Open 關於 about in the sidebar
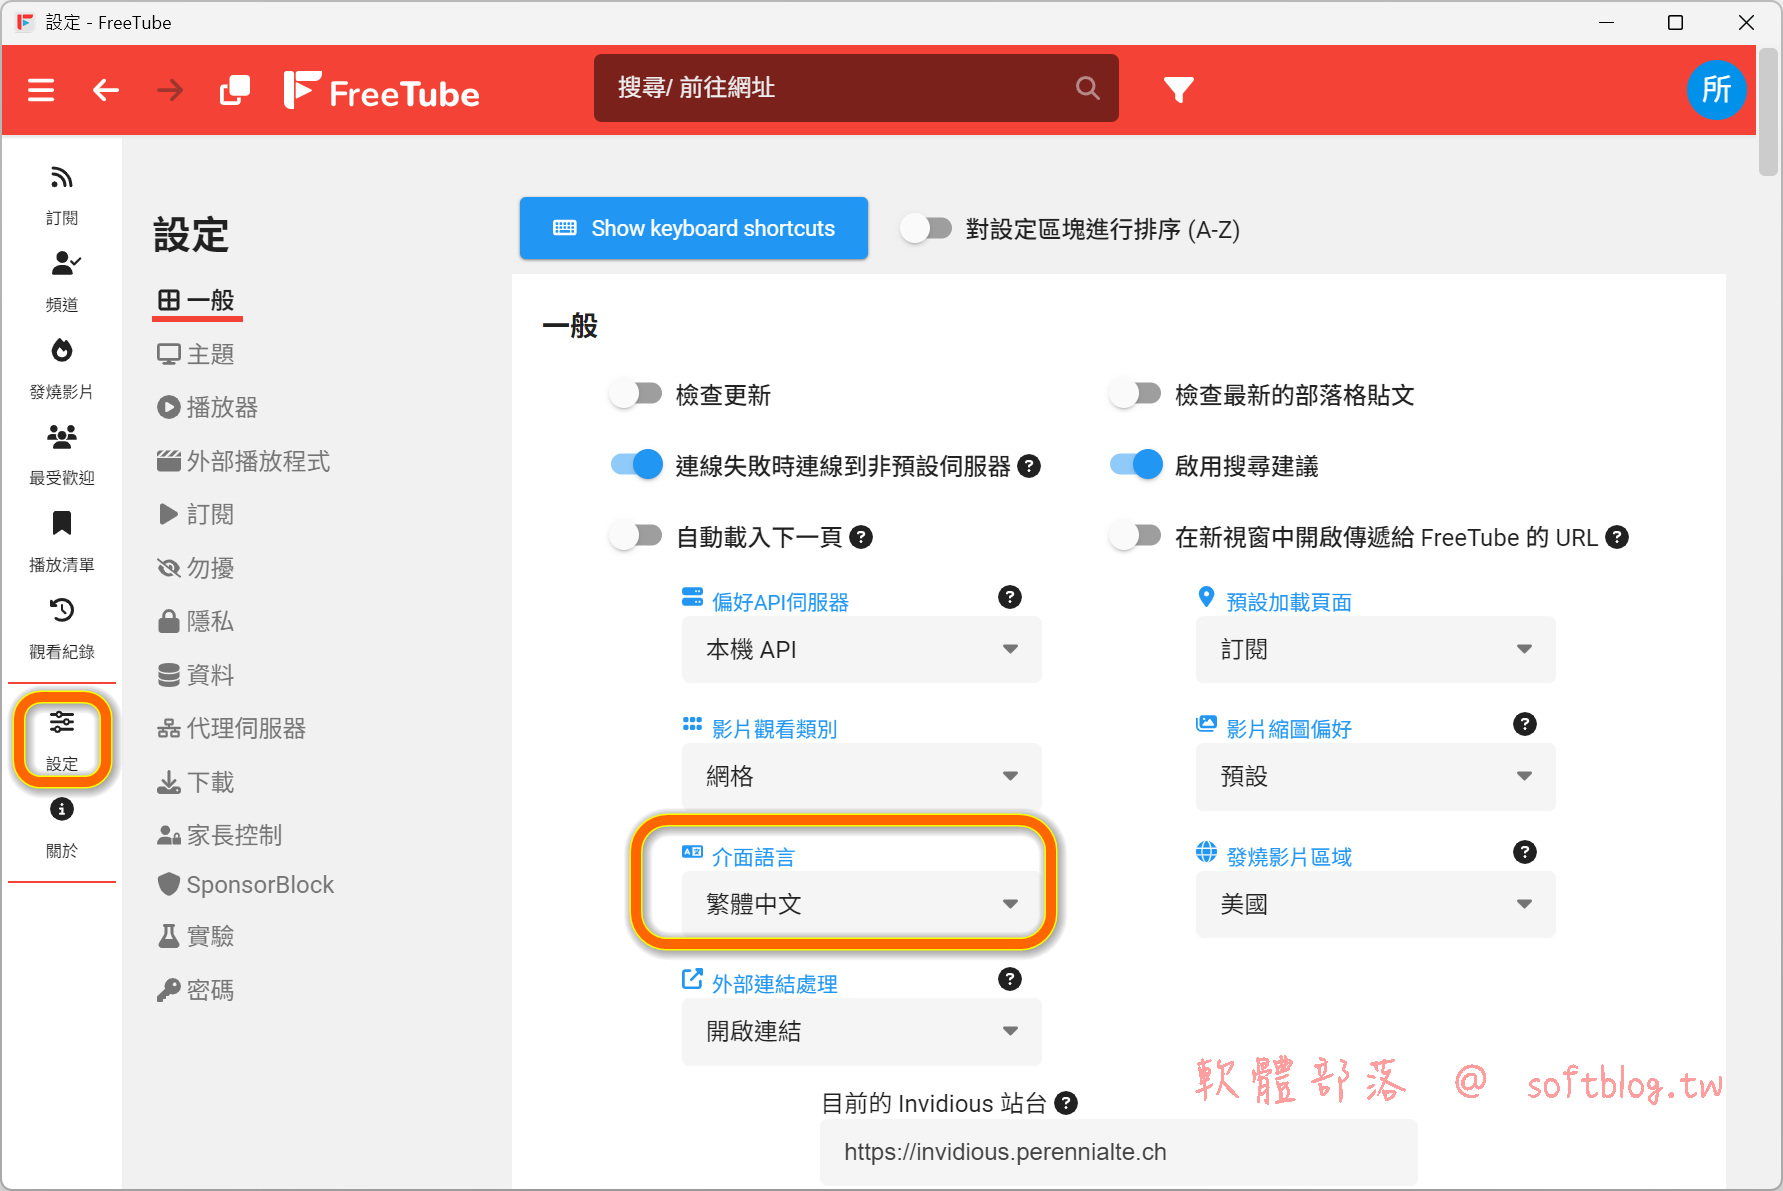The height and width of the screenshot is (1191, 1783). click(x=62, y=829)
